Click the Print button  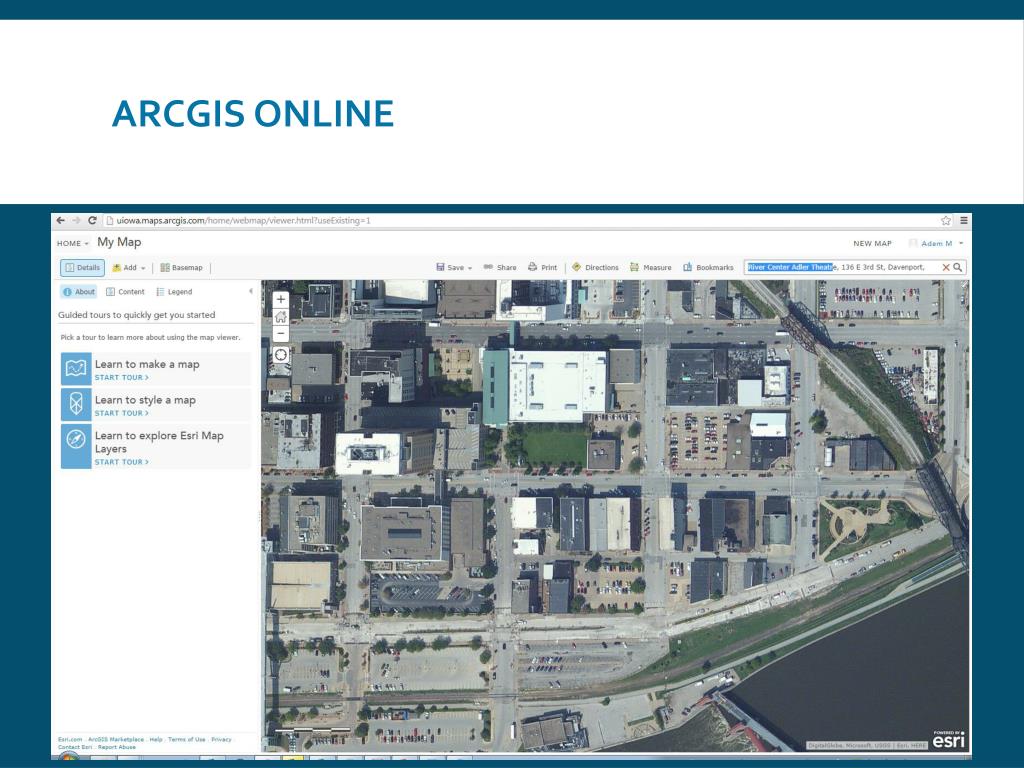[x=543, y=267]
